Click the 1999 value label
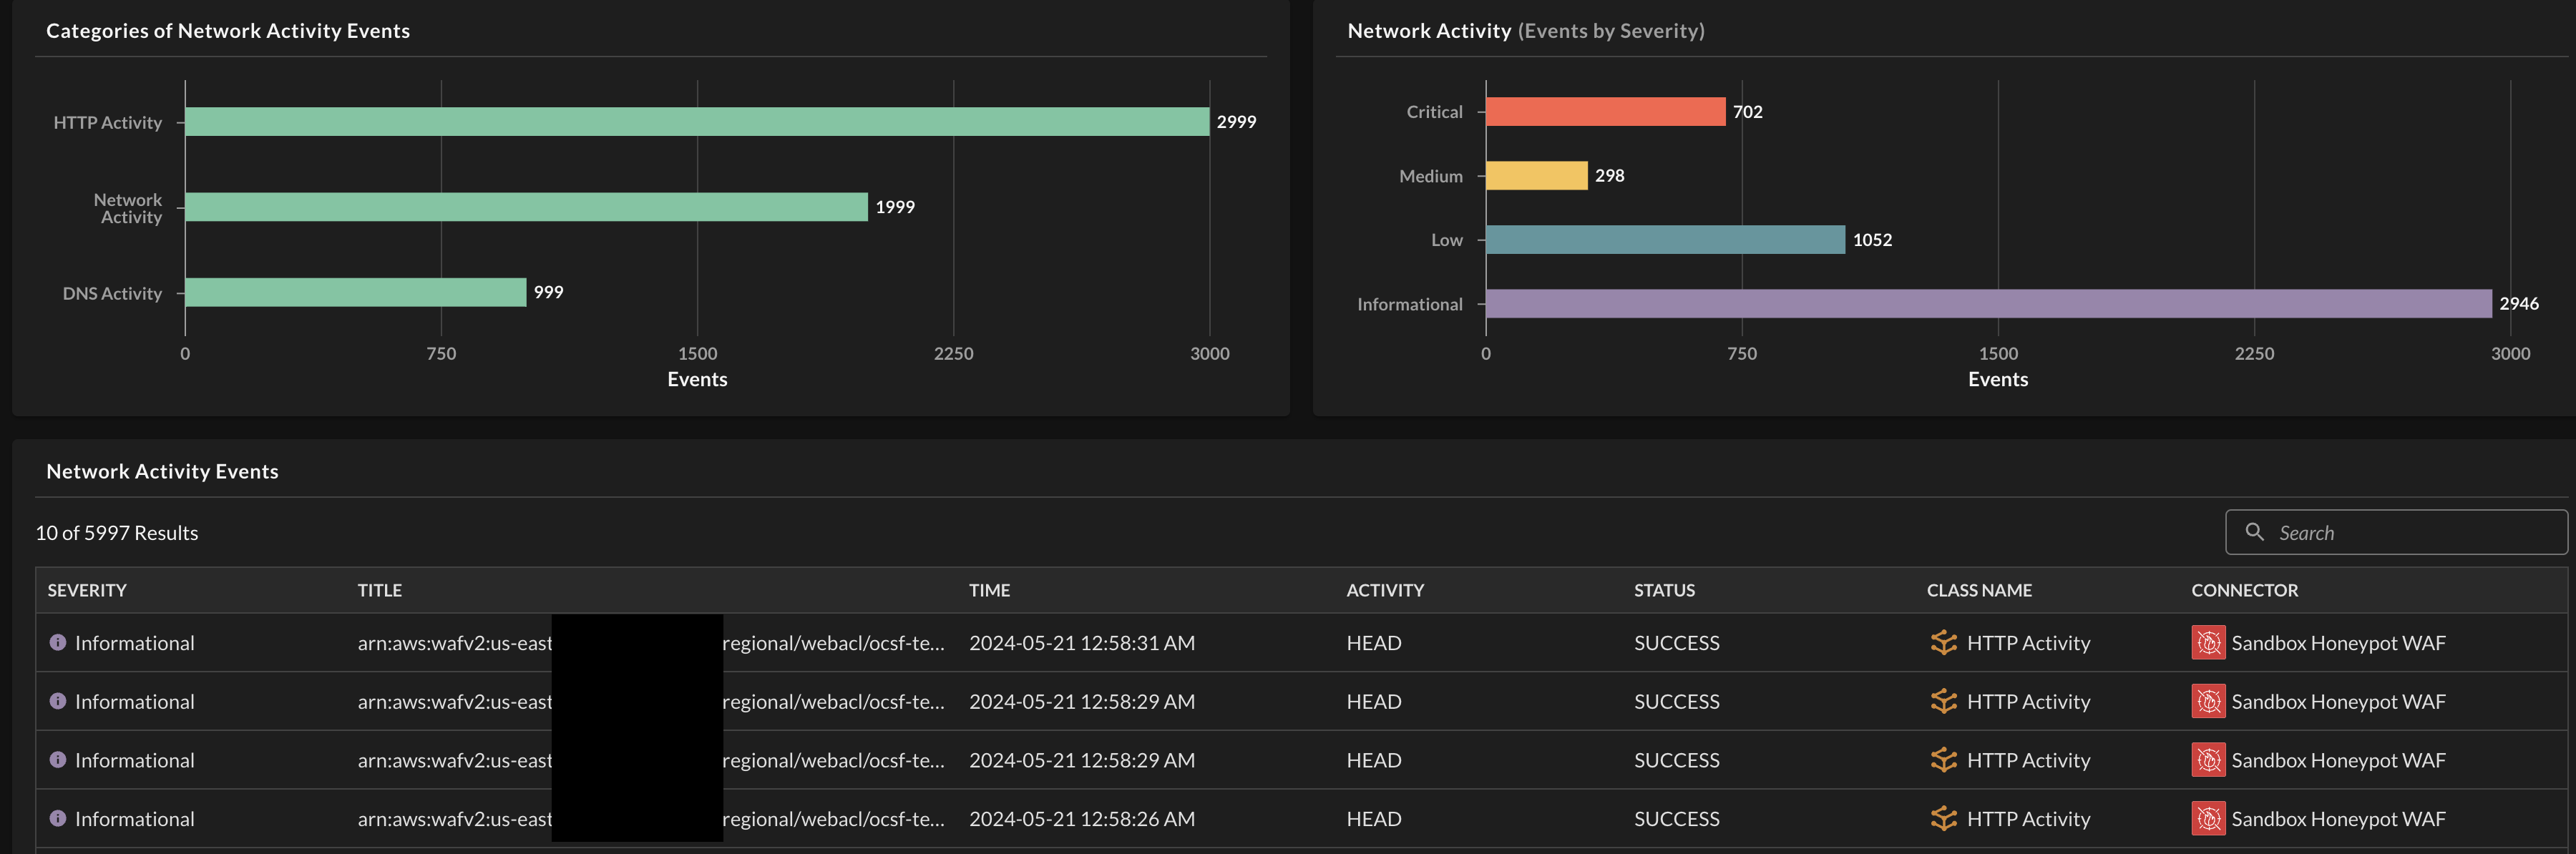The height and width of the screenshot is (854, 2576). 895,206
